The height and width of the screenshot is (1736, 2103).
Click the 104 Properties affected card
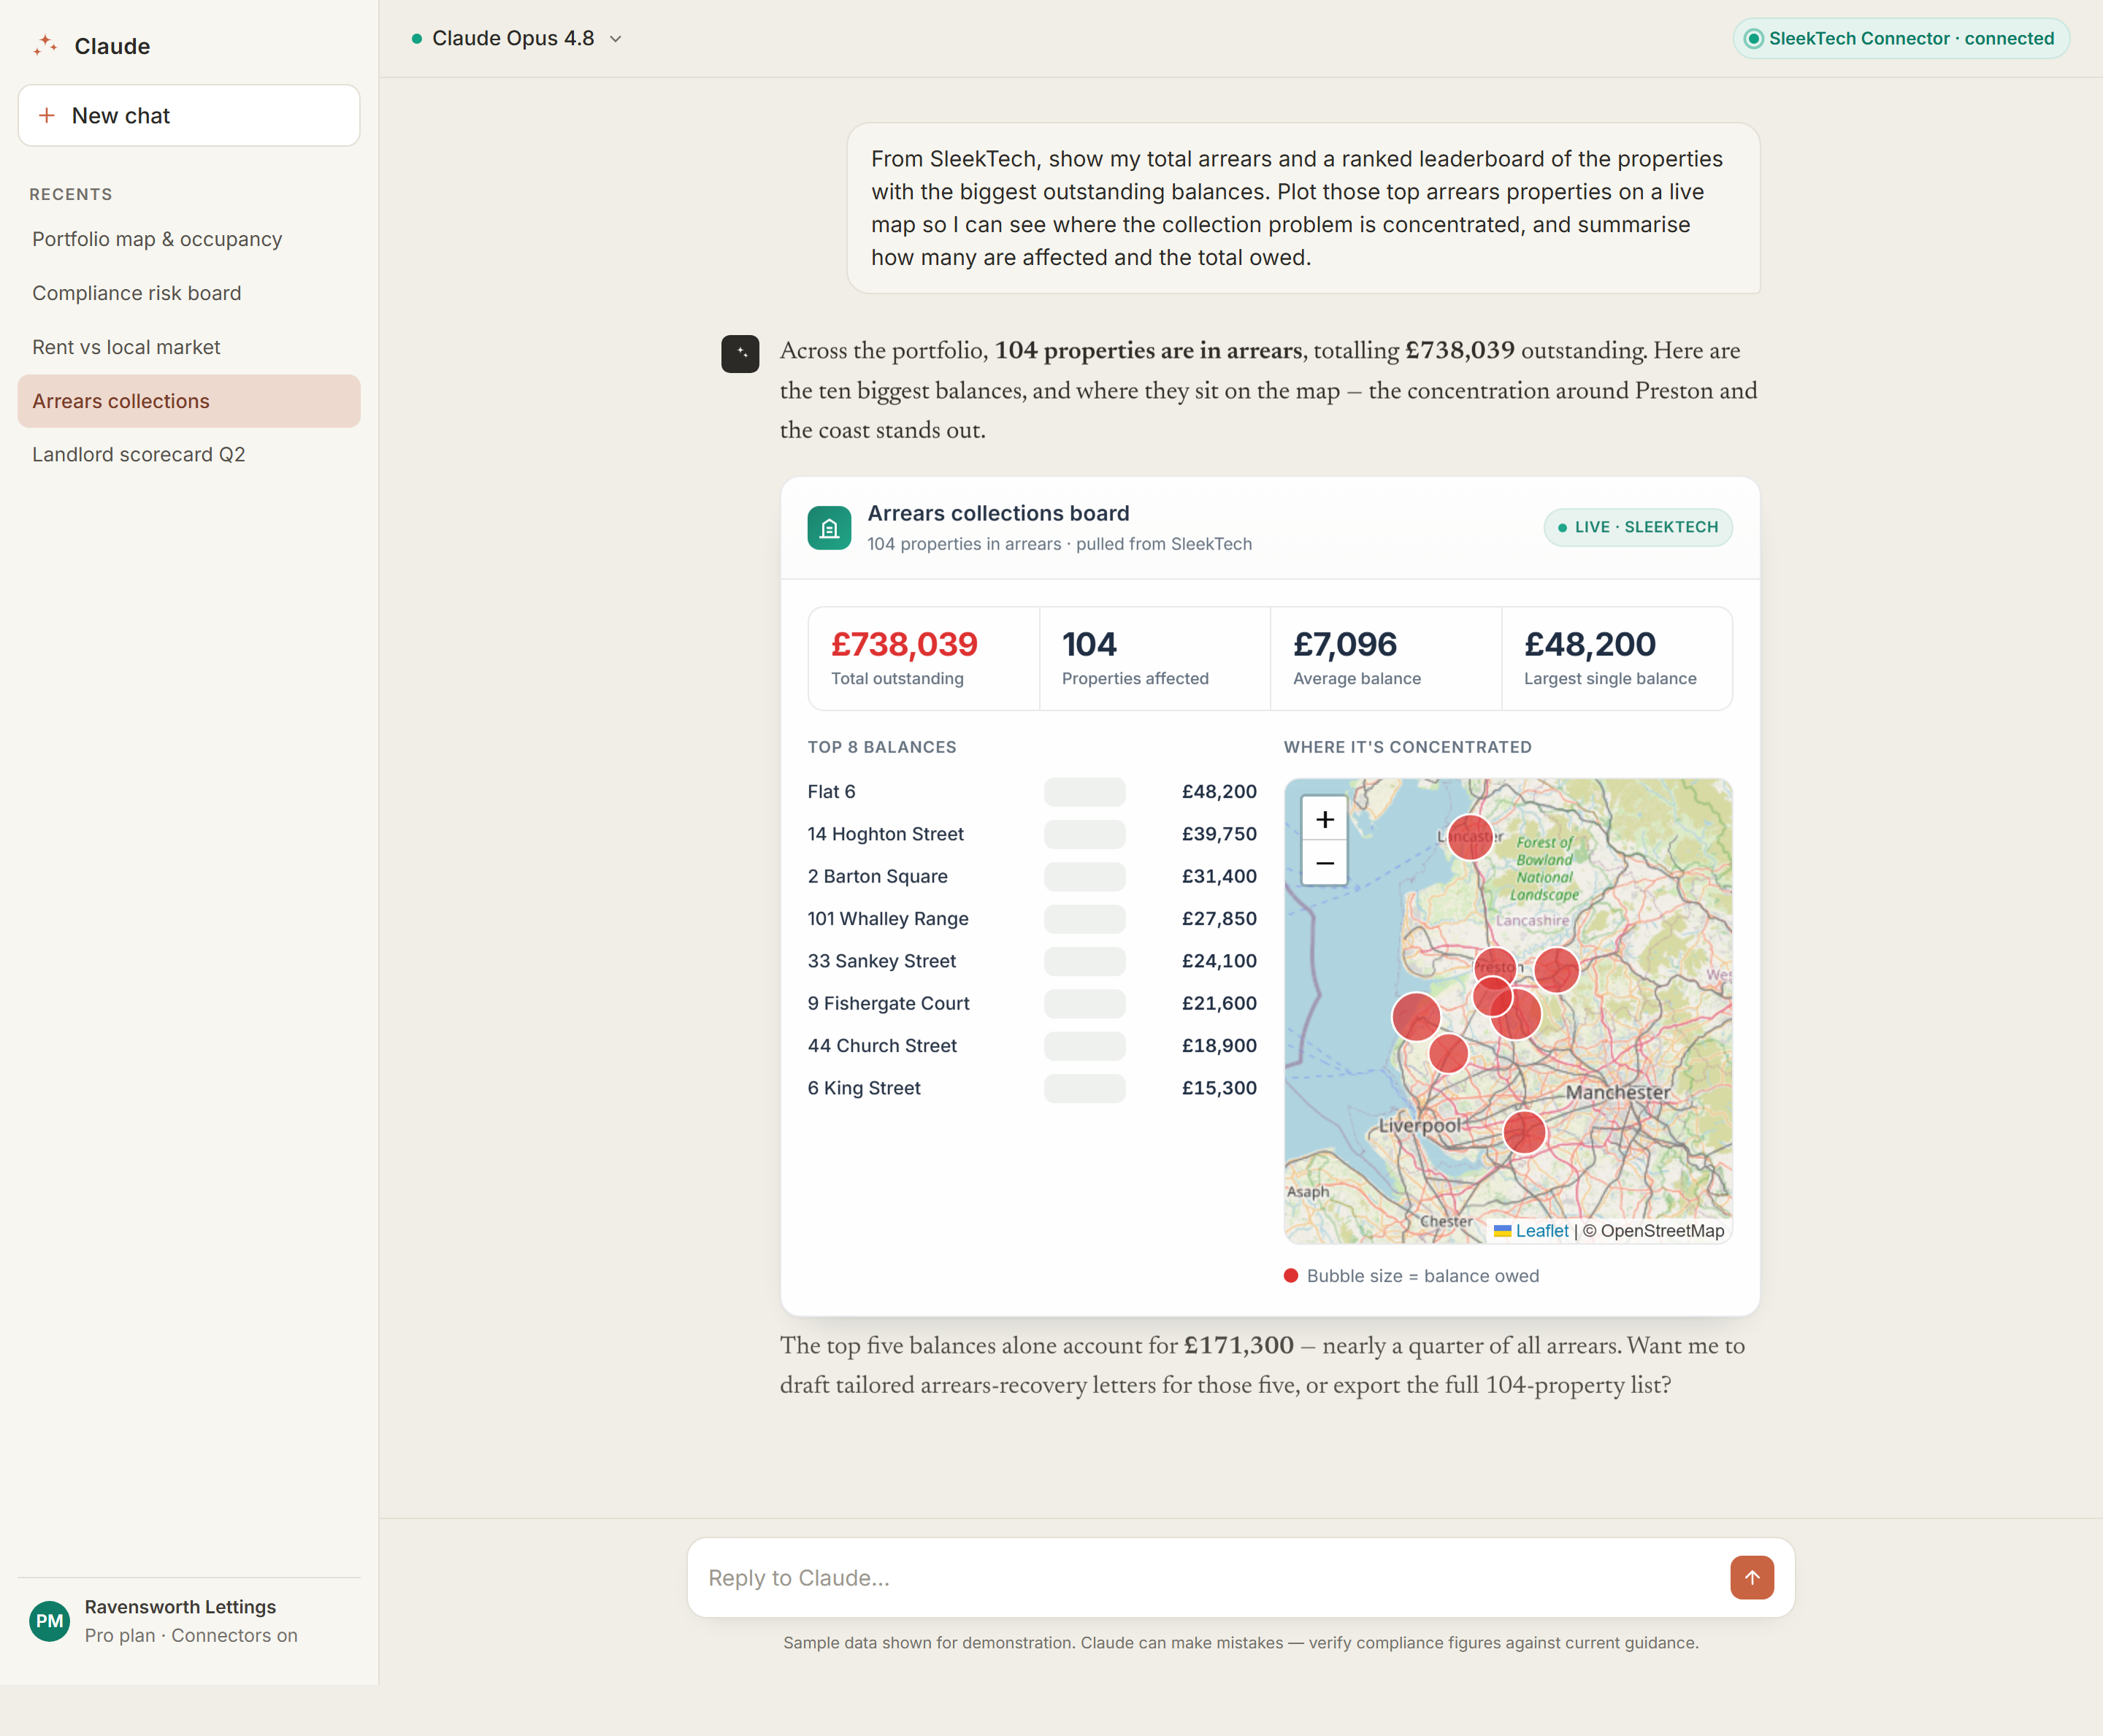[1154, 658]
